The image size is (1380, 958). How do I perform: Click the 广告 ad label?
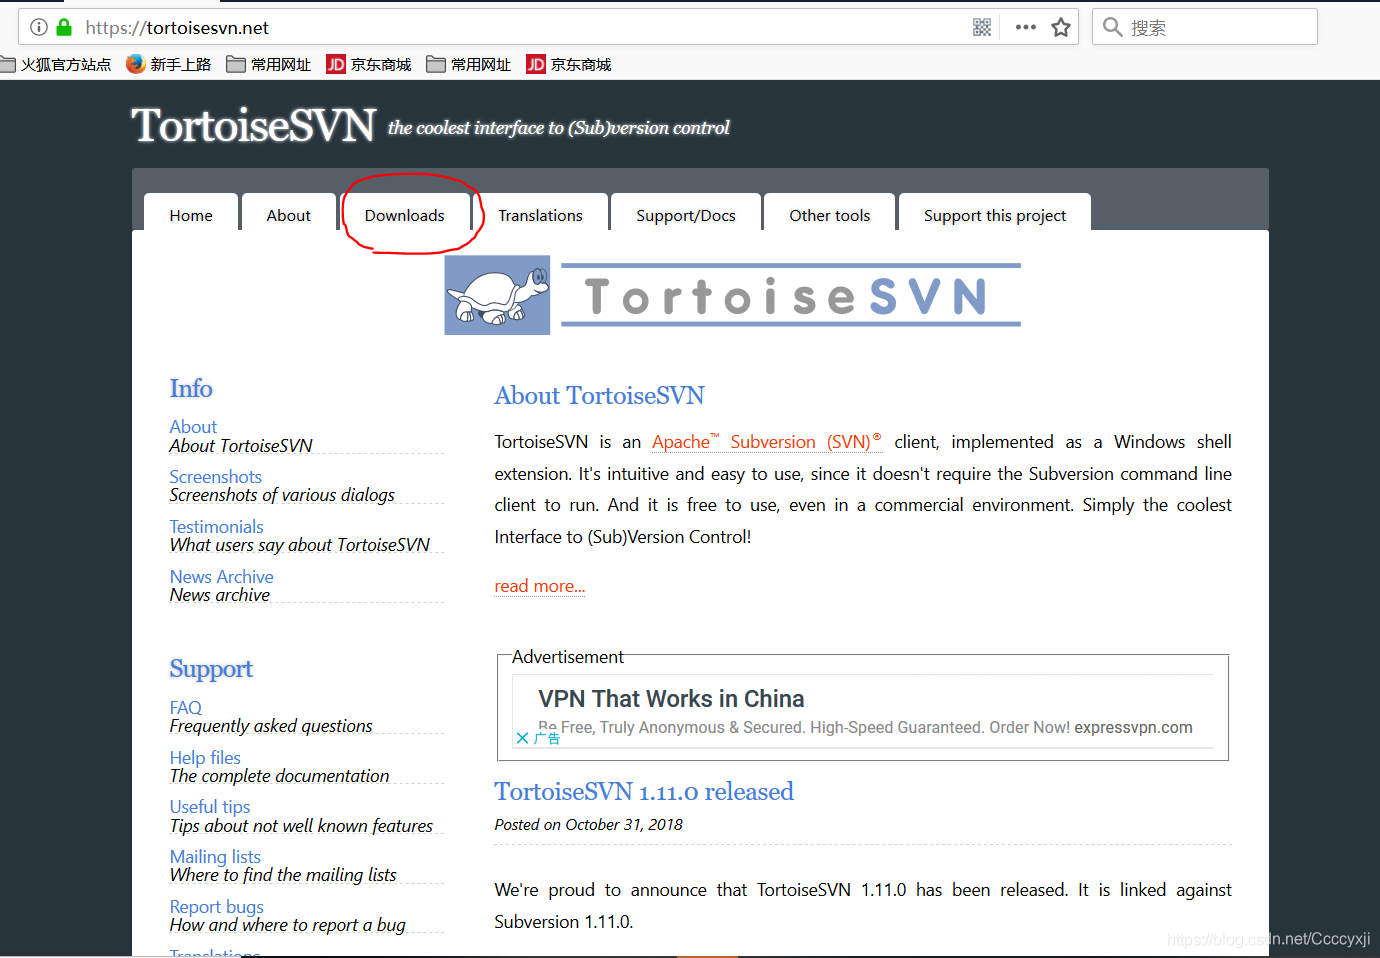tap(547, 738)
